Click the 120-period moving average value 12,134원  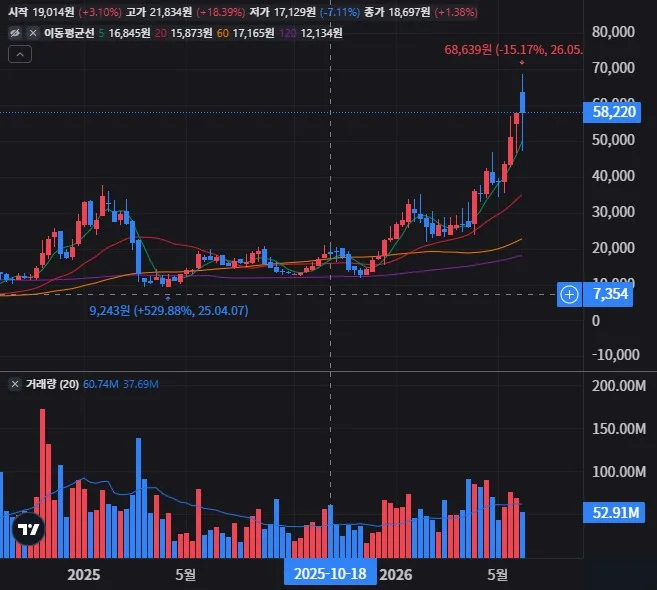click(x=321, y=33)
